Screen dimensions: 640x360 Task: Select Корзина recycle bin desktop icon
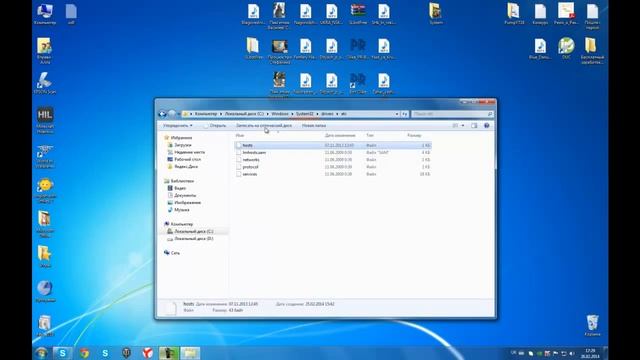(x=592, y=325)
